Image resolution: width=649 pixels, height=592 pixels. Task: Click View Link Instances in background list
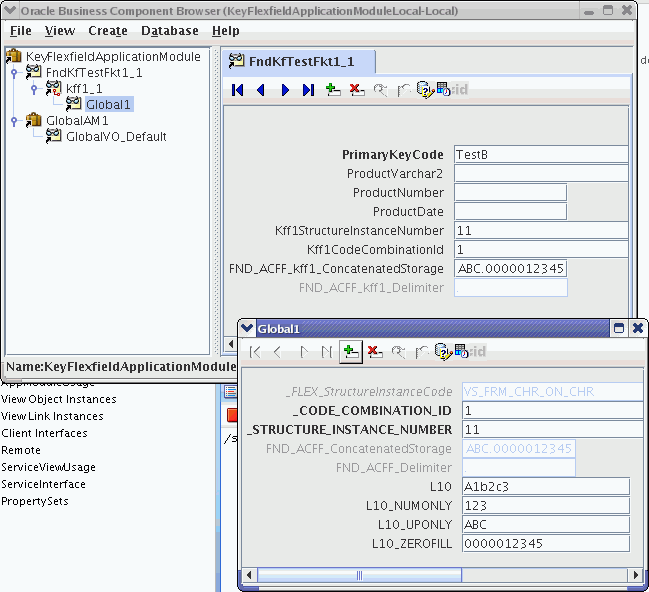click(x=52, y=416)
